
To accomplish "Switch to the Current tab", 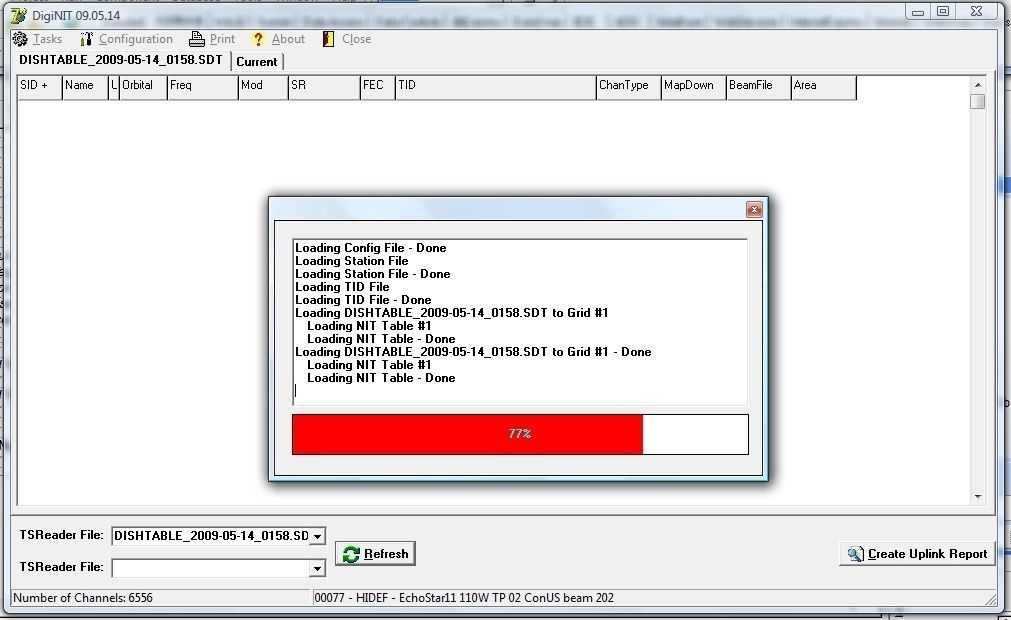I will [257, 62].
